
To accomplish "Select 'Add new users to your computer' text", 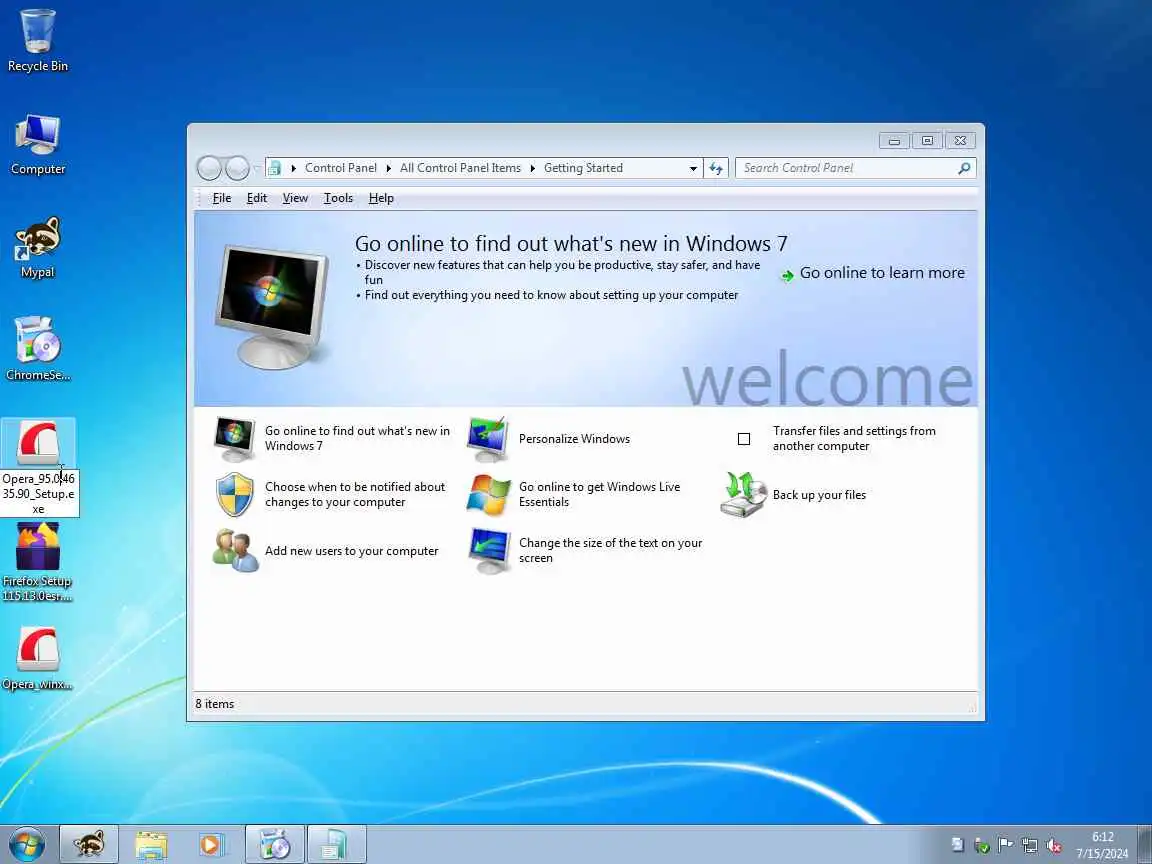I will (x=351, y=550).
